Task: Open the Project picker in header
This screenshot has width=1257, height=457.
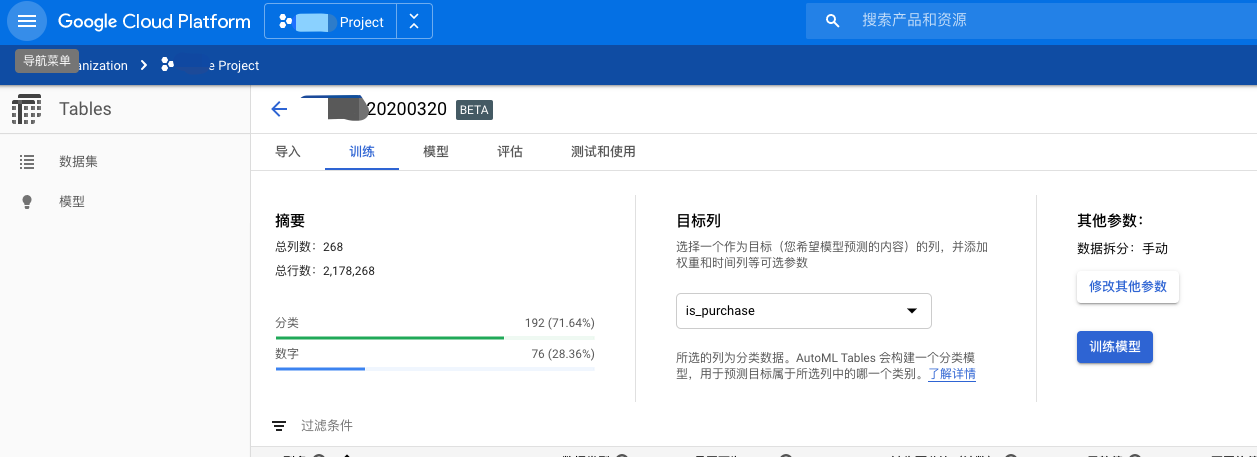Action: pos(331,21)
